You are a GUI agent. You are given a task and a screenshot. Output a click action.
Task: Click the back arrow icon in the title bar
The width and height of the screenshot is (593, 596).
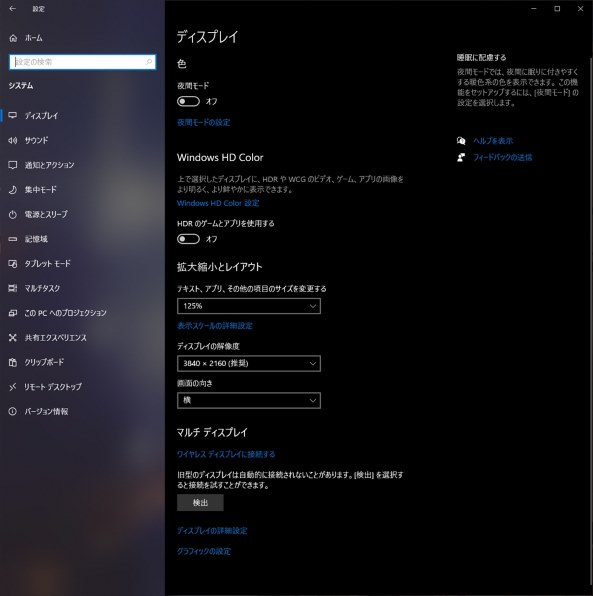(x=13, y=8)
